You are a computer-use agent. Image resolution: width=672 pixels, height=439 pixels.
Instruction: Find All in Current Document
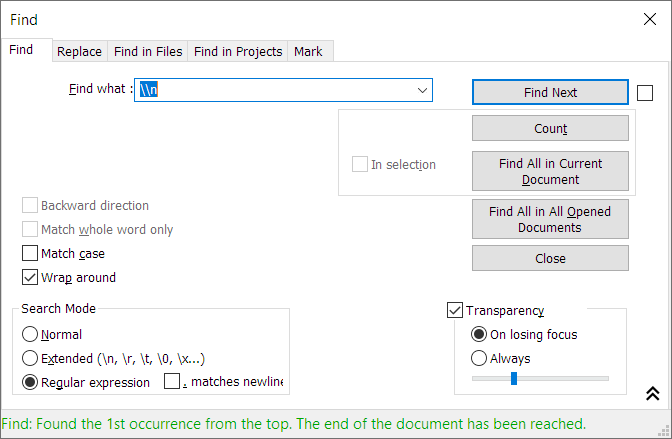(x=550, y=171)
